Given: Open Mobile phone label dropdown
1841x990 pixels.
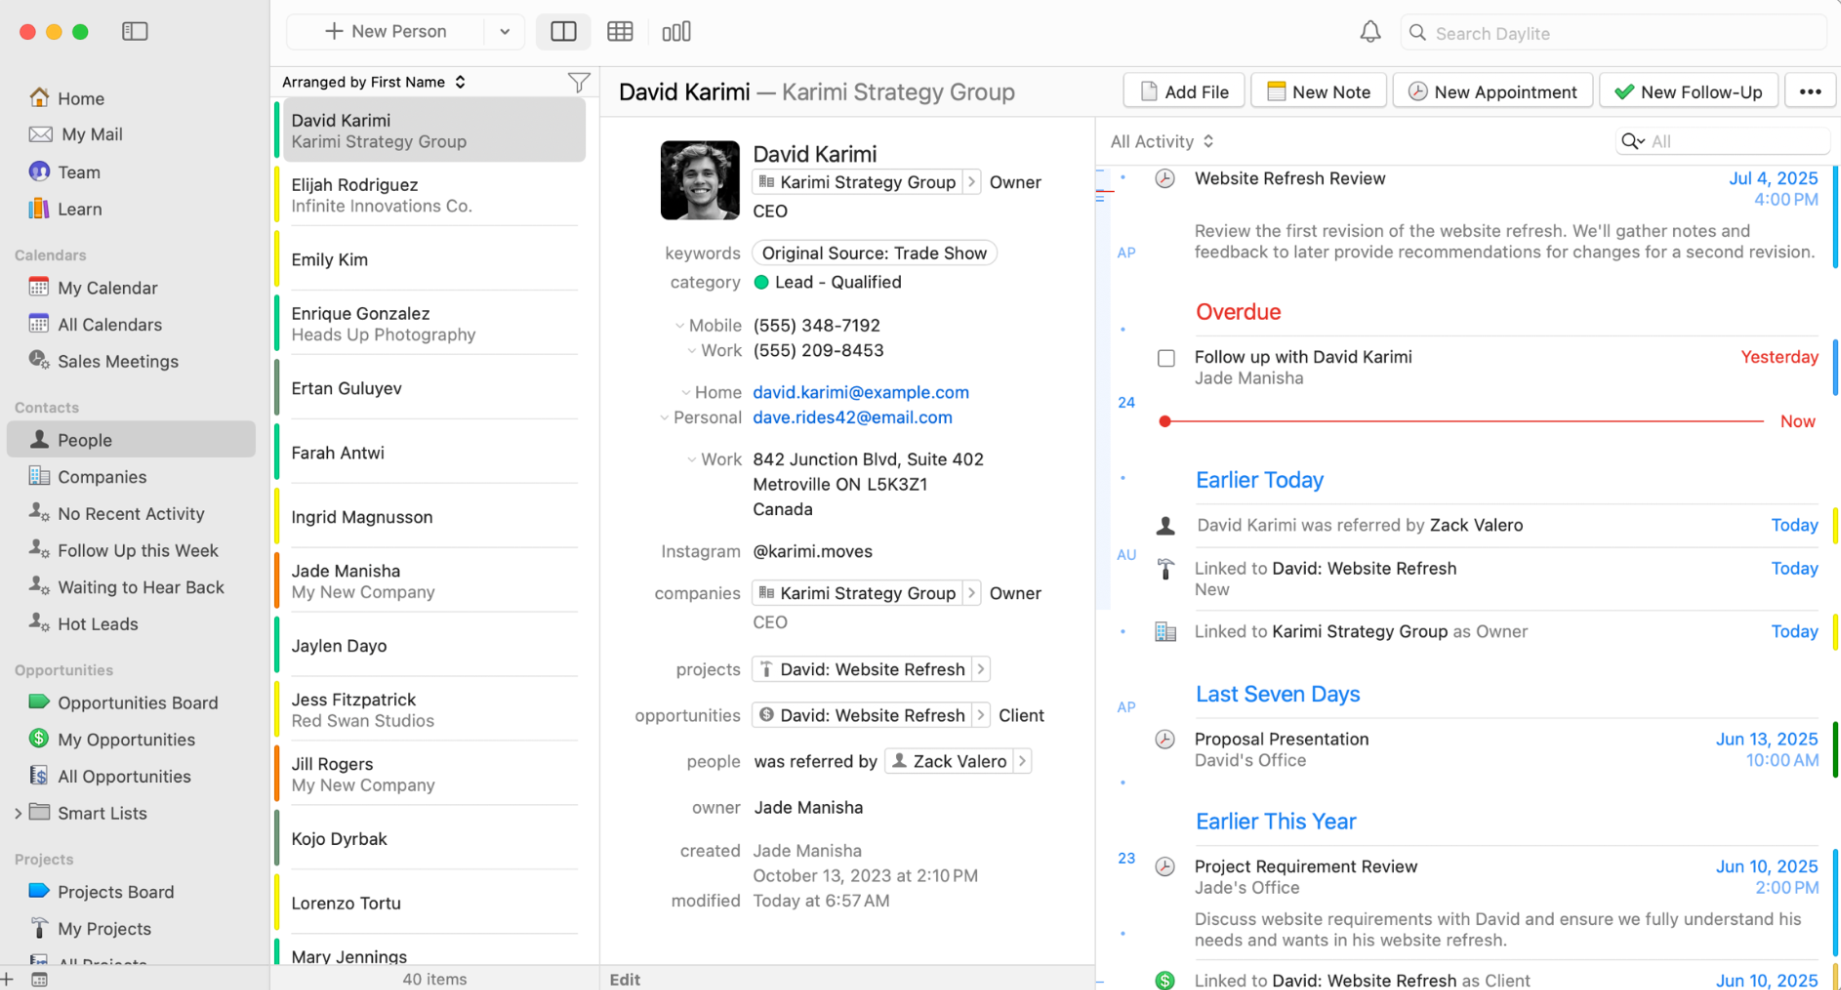Looking at the screenshot, I should coord(680,326).
